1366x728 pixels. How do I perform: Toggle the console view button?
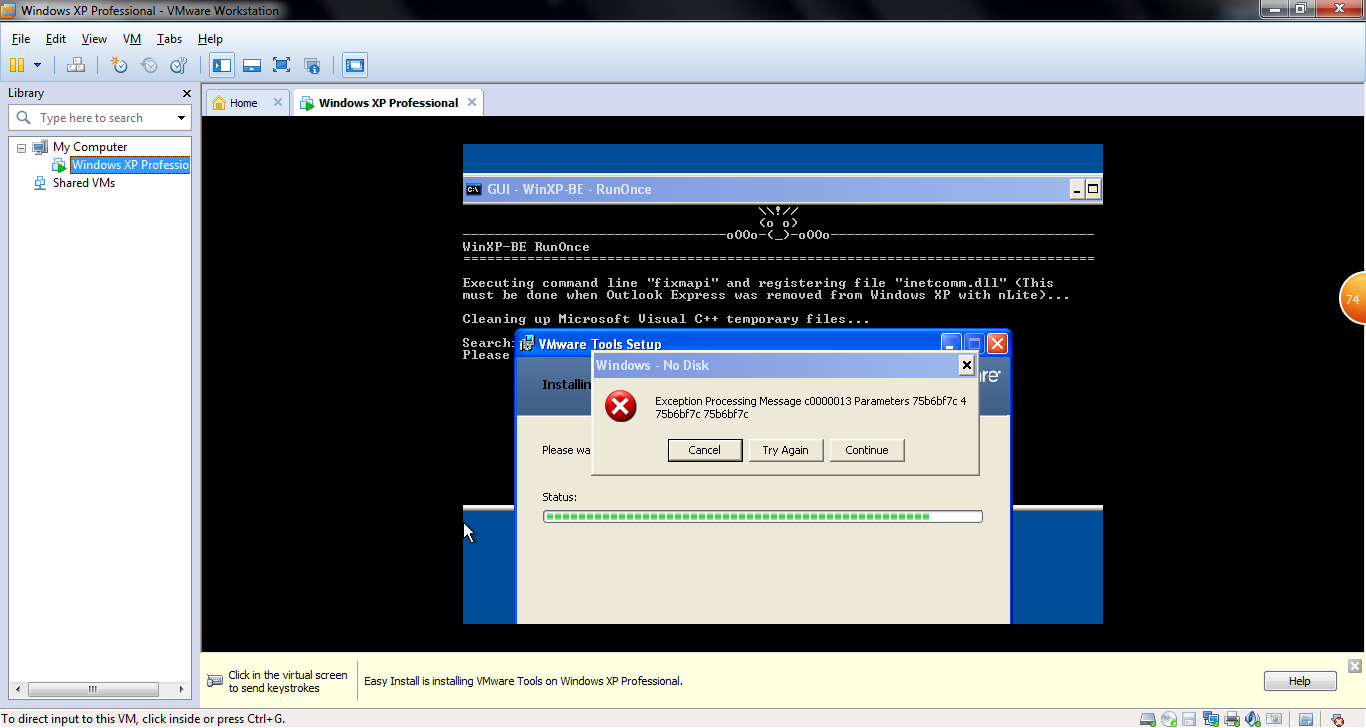(354, 65)
